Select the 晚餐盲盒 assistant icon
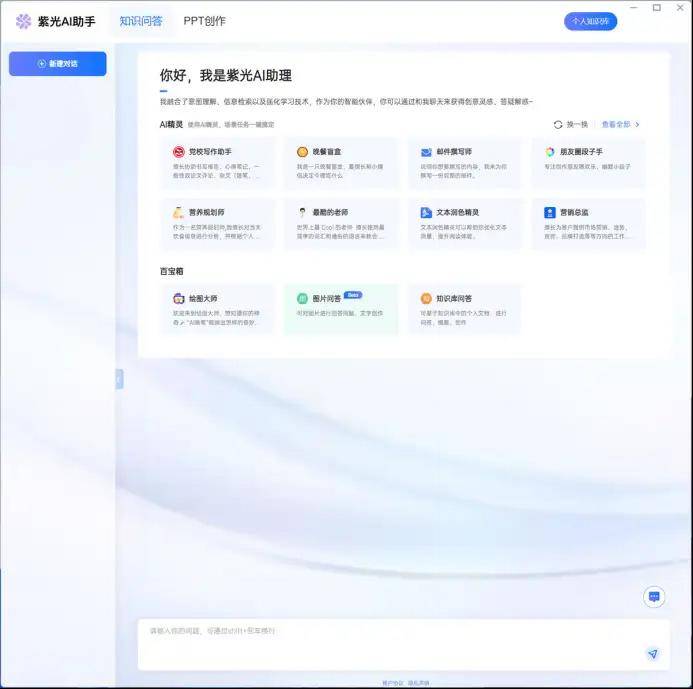Viewport: 693px width, 689px height. click(302, 152)
